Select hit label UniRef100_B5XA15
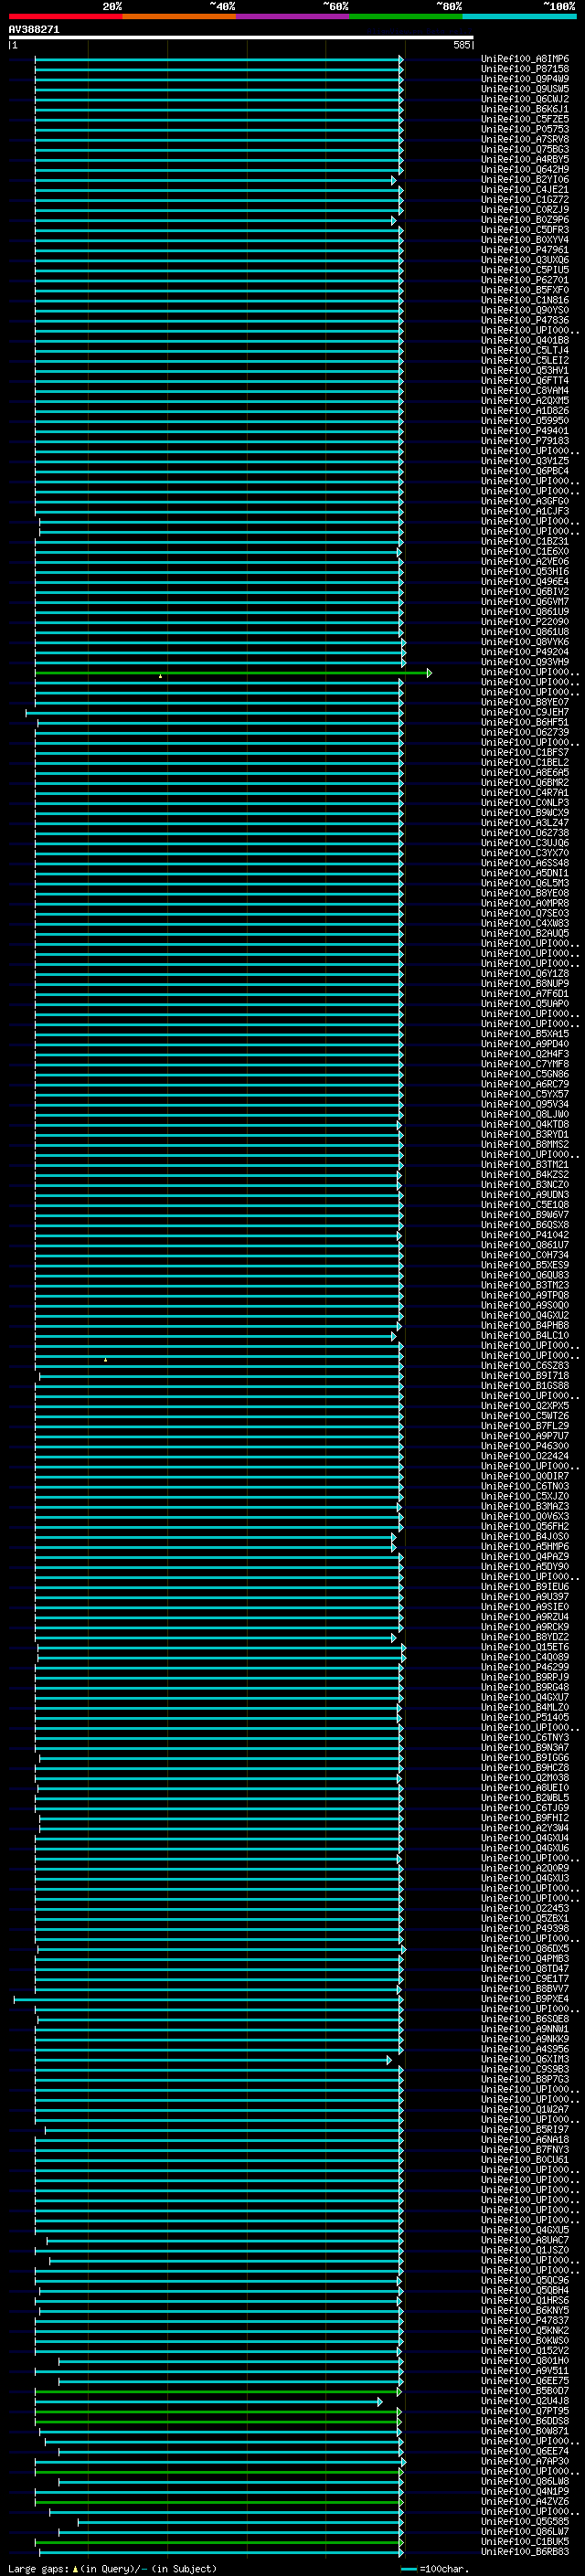 525,1034
